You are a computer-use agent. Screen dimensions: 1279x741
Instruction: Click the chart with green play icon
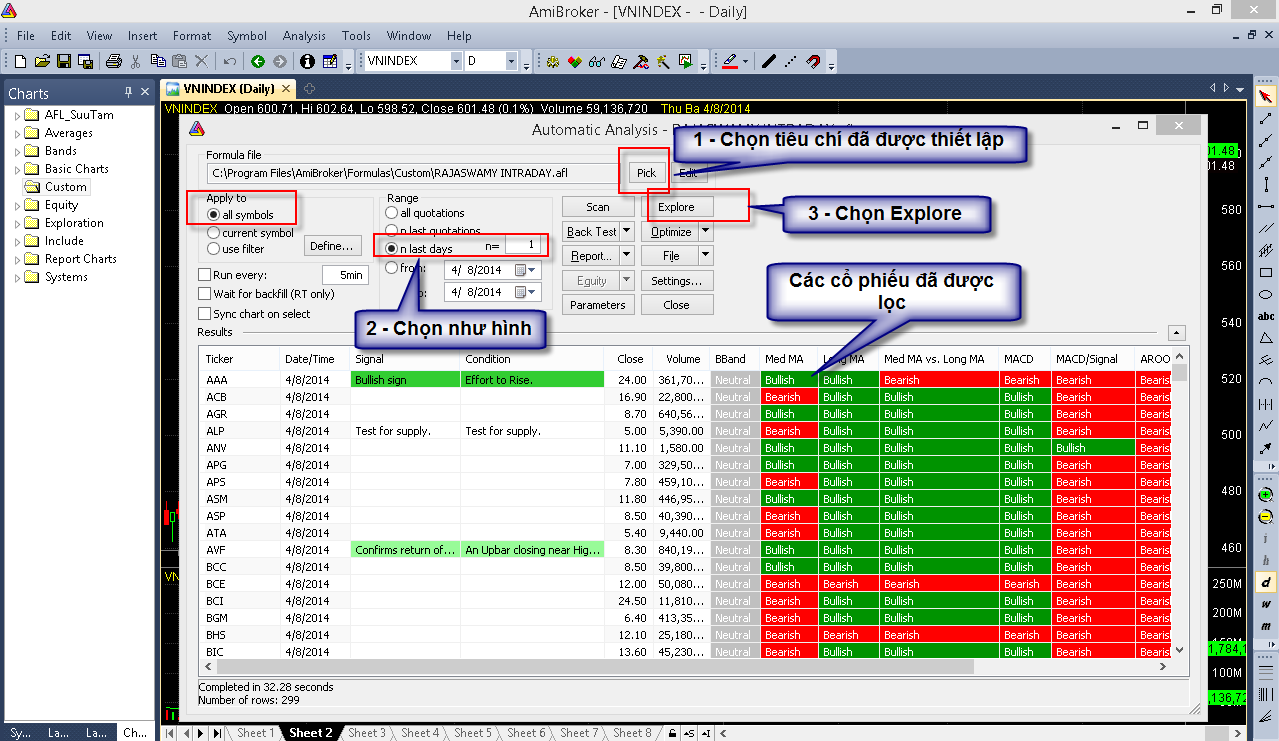coord(685,61)
